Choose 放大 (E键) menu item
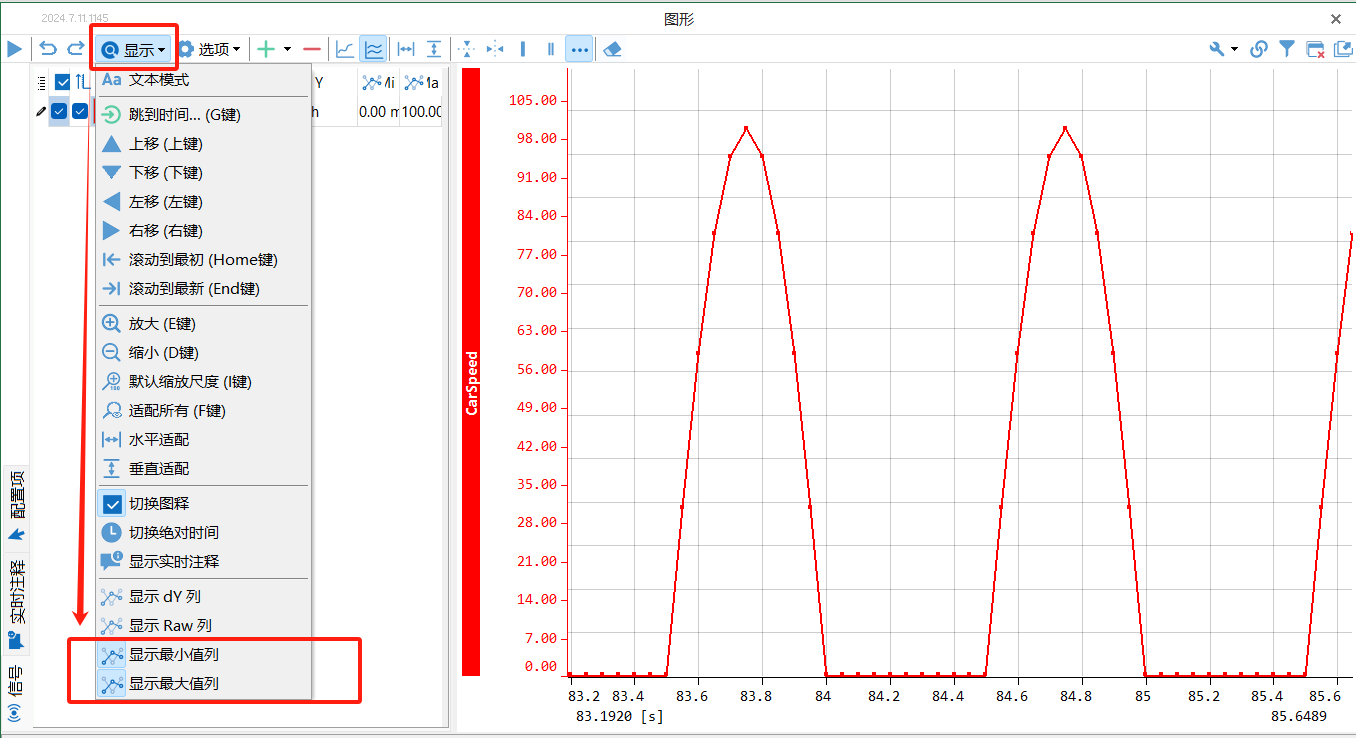This screenshot has height=739, width=1356. [x=203, y=324]
